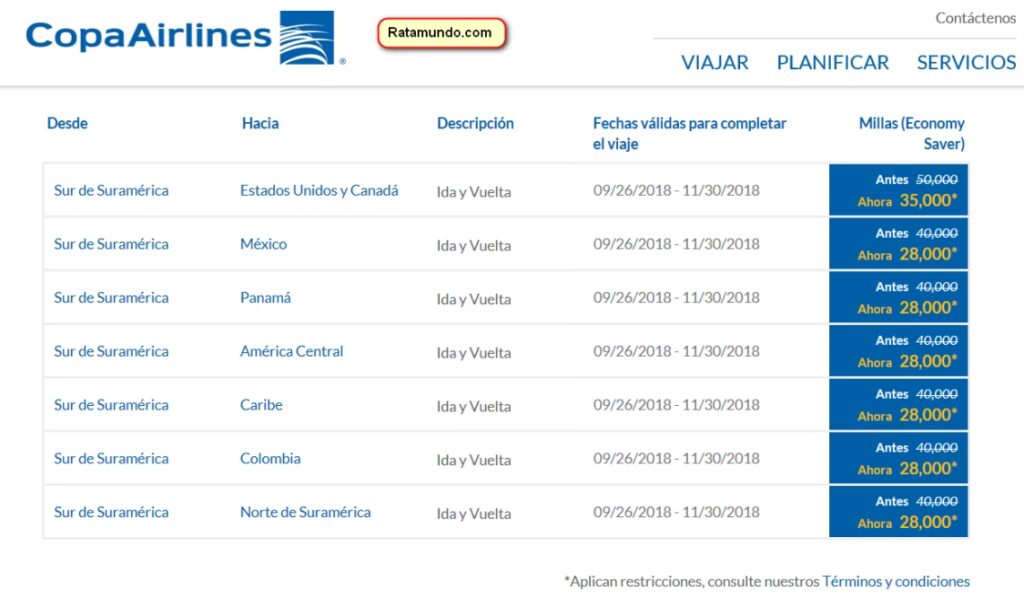Screen dimensions: 1024x608
Task: Select Estados Unidos y Canadá destination
Action: [x=319, y=190]
